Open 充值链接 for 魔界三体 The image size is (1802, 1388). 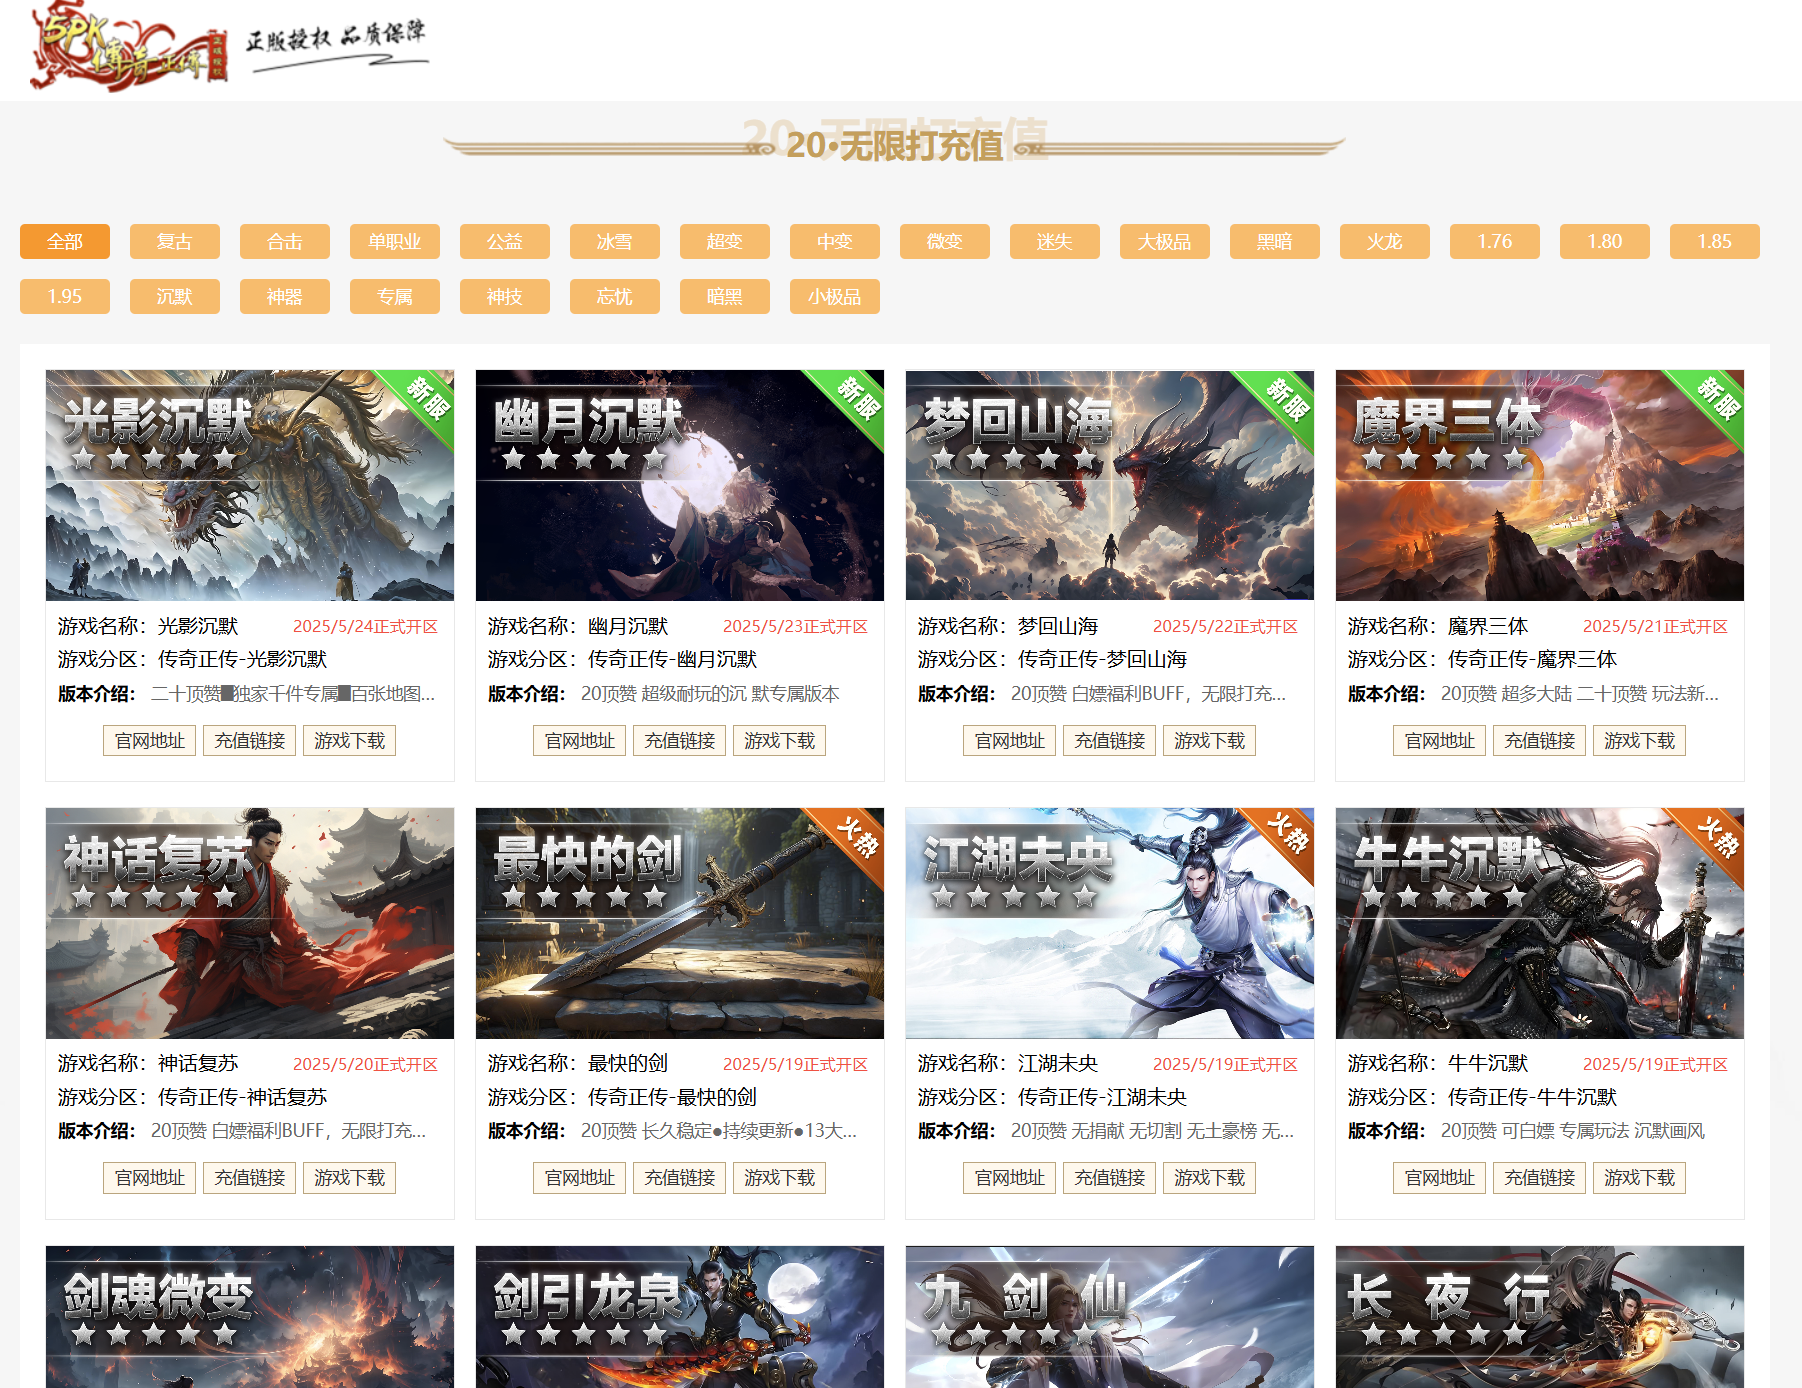coord(1540,741)
